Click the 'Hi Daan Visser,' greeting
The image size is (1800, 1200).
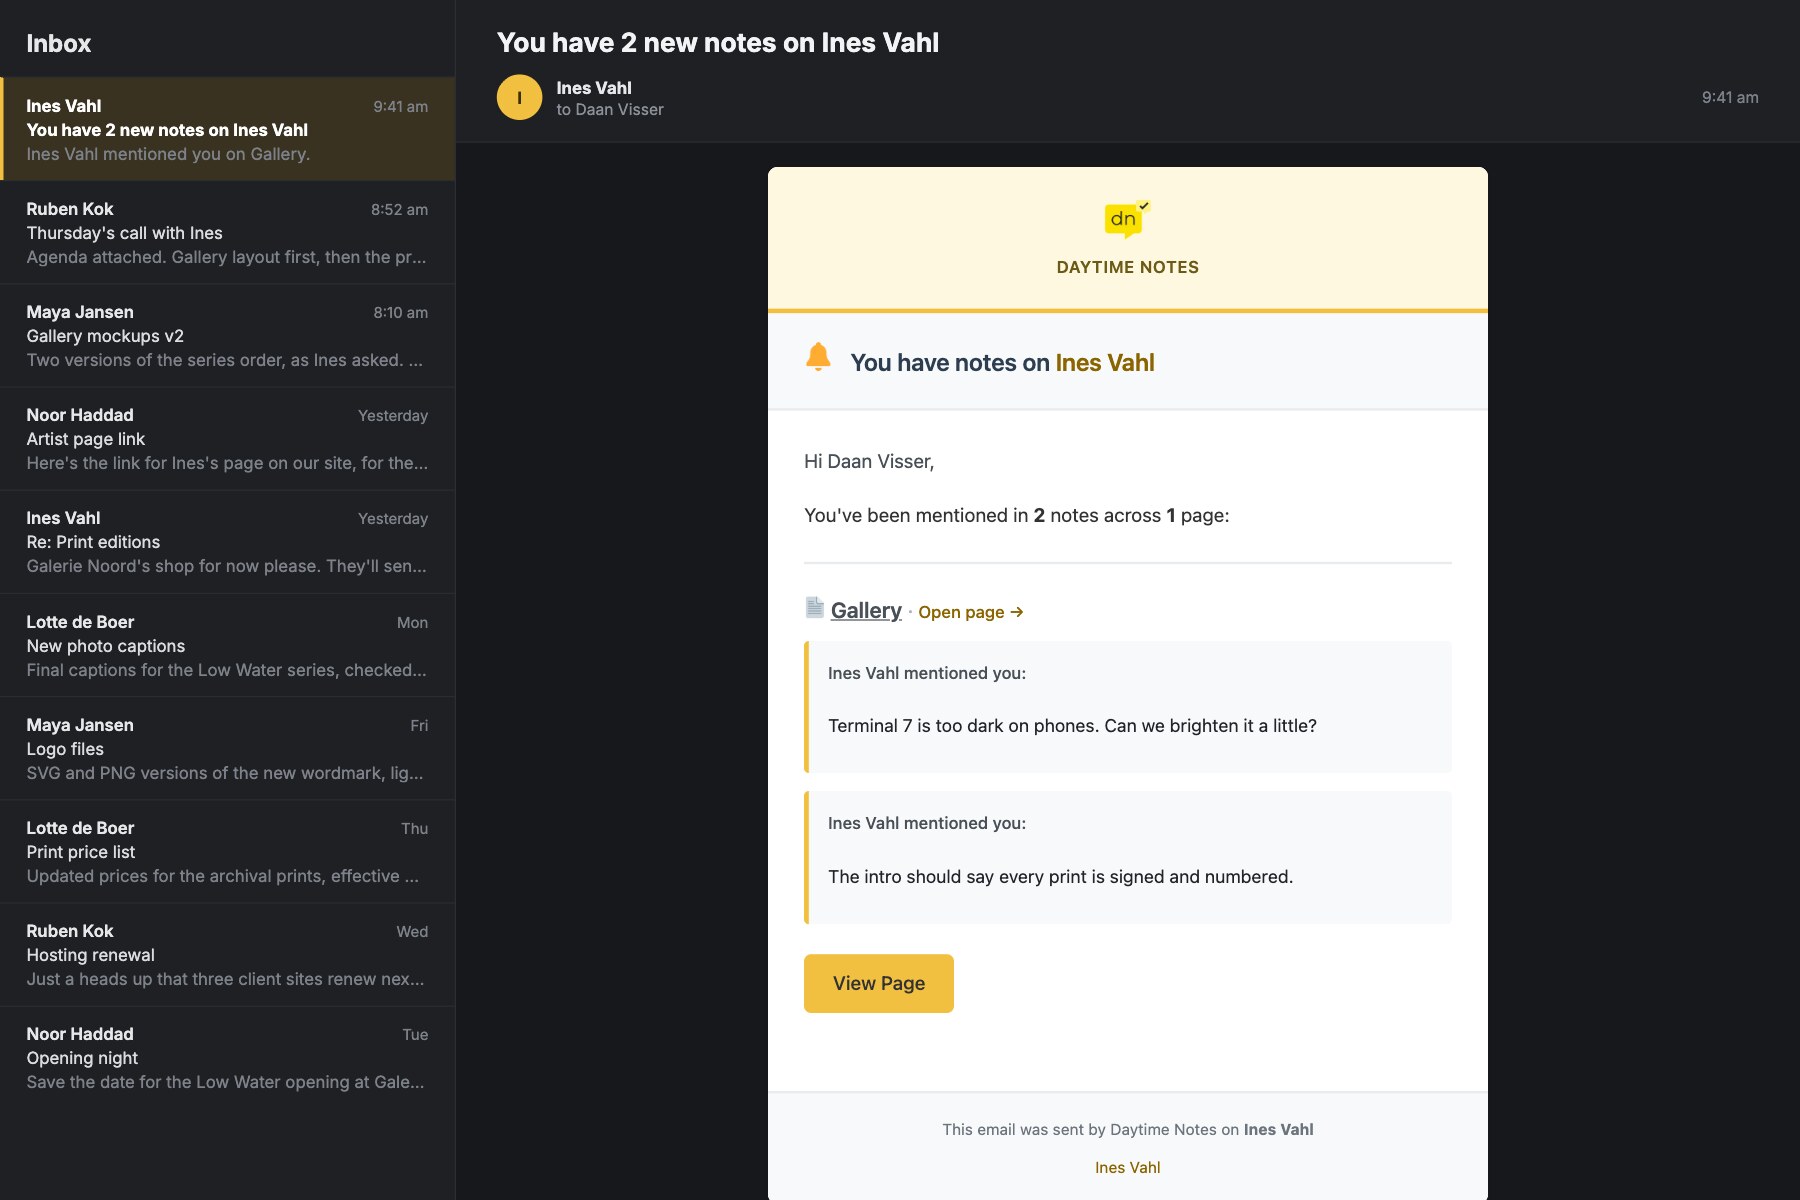(x=869, y=461)
